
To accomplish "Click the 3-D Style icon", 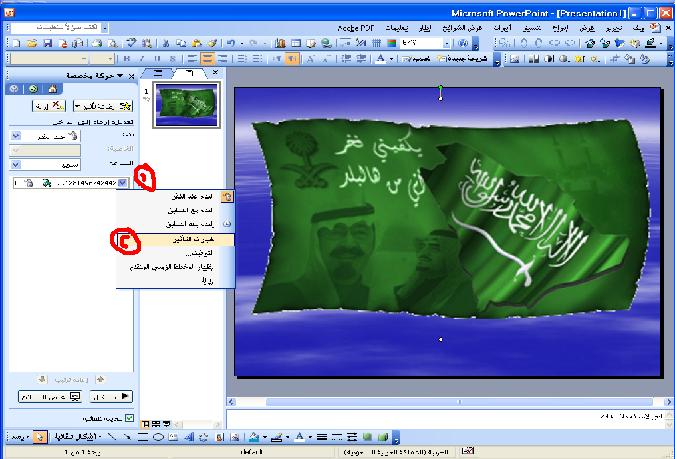I will (x=383, y=437).
